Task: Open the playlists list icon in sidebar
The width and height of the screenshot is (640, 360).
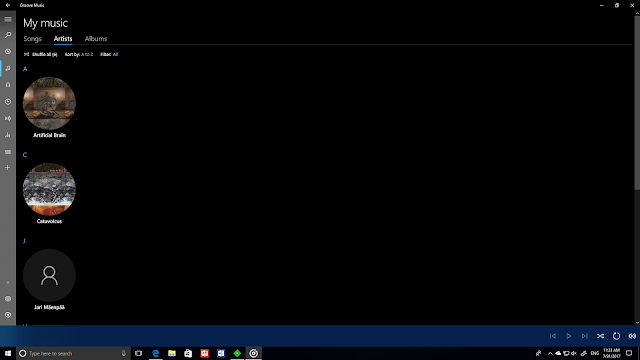Action: [8, 152]
